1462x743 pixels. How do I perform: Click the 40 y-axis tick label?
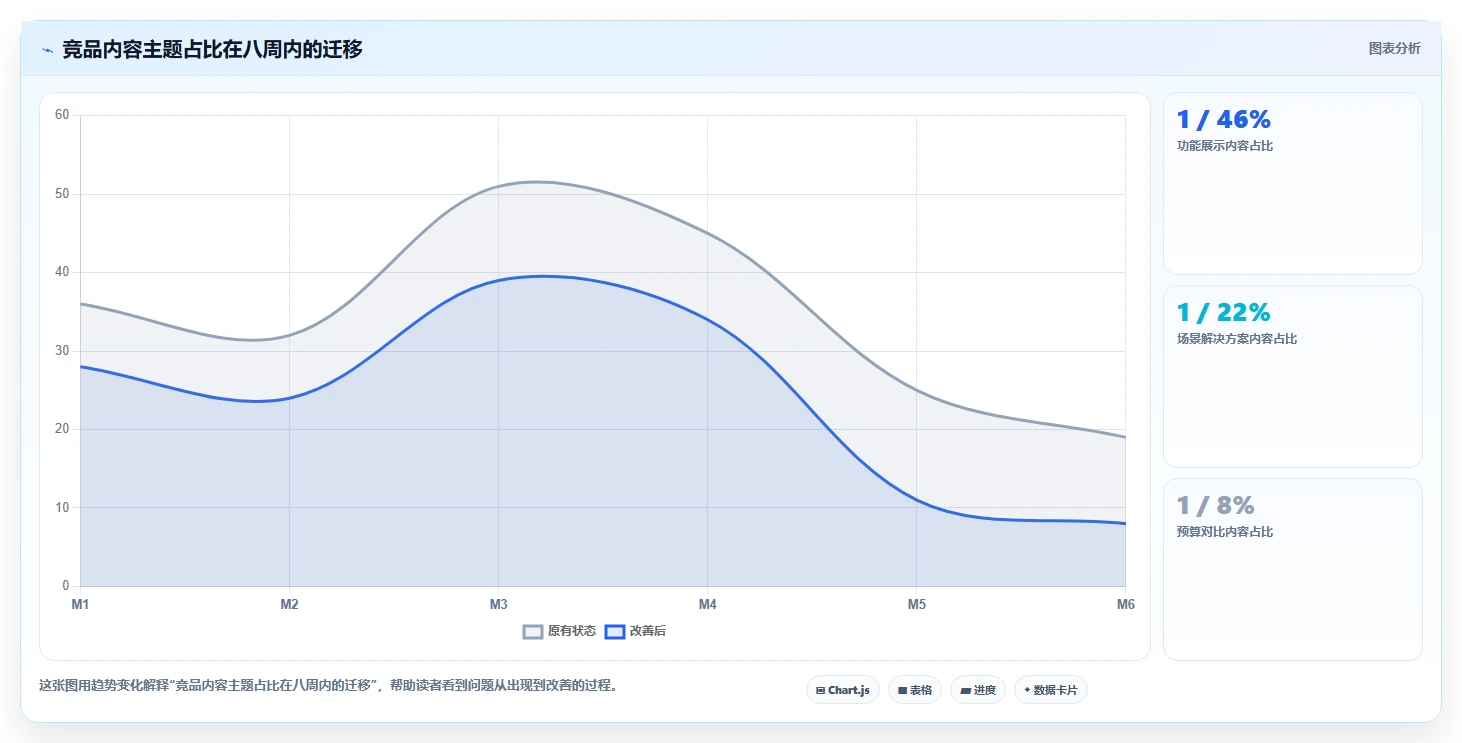pyautogui.click(x=62, y=272)
